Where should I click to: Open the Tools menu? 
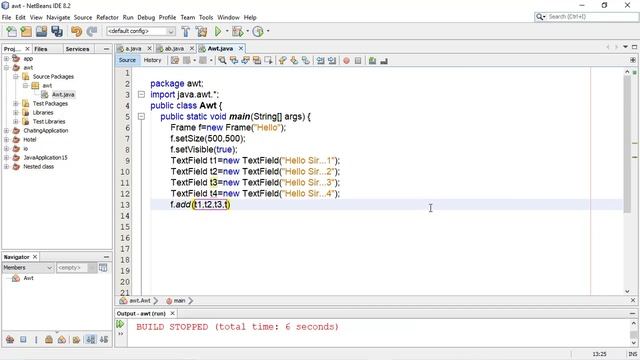(206, 18)
